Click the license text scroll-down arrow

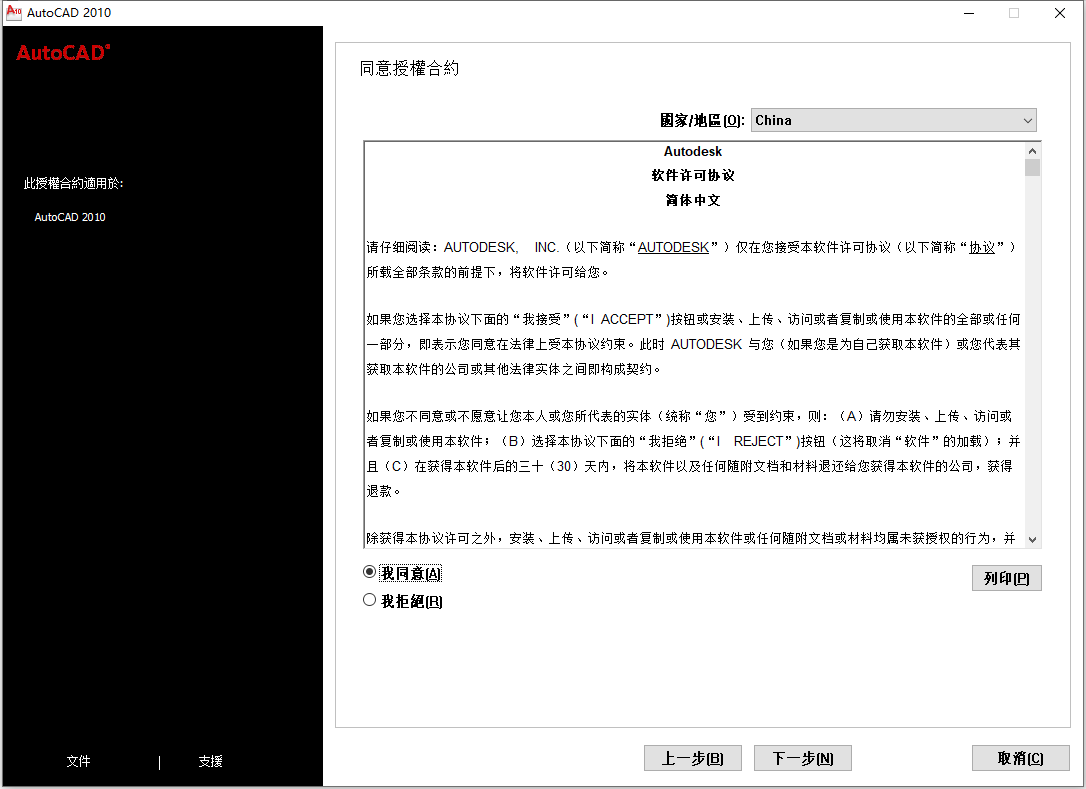[x=1032, y=540]
